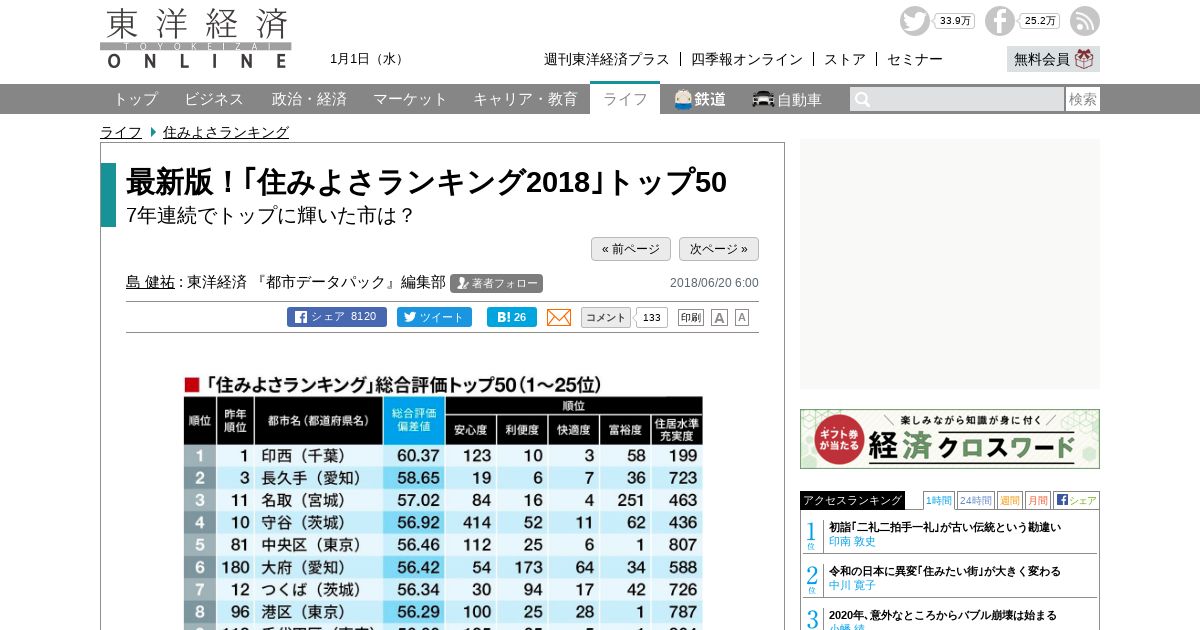Open the RSS feed icon

point(1085,21)
